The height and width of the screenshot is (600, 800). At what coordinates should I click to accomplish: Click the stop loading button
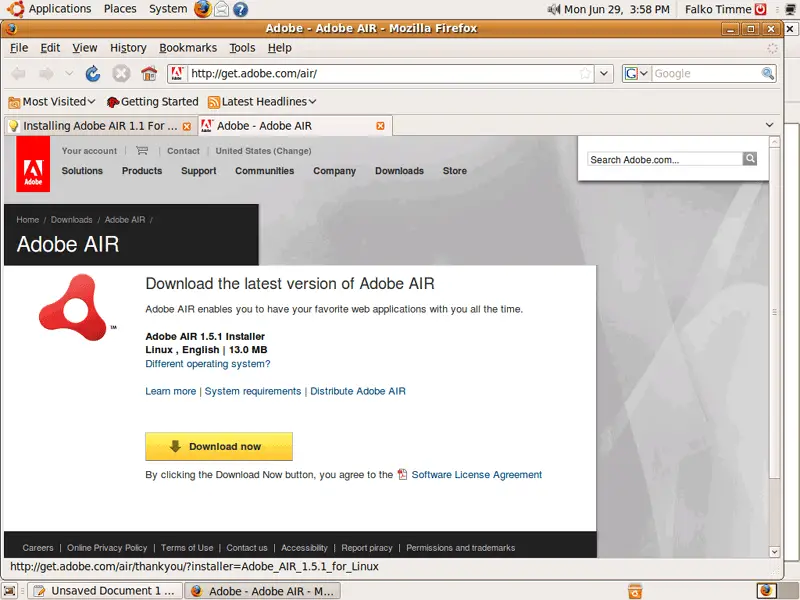click(x=121, y=74)
